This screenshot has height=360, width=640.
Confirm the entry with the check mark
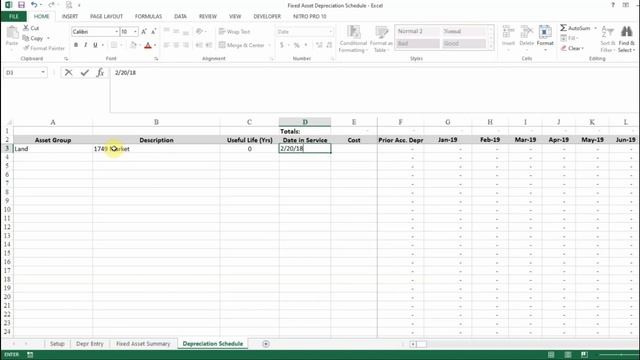click(84, 72)
